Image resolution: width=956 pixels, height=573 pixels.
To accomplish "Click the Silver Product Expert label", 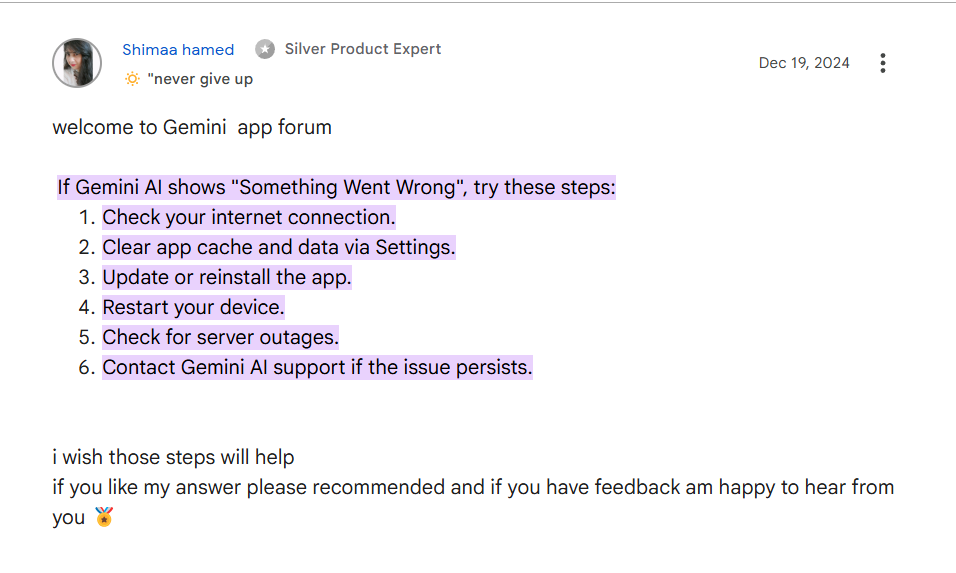I will [363, 49].
